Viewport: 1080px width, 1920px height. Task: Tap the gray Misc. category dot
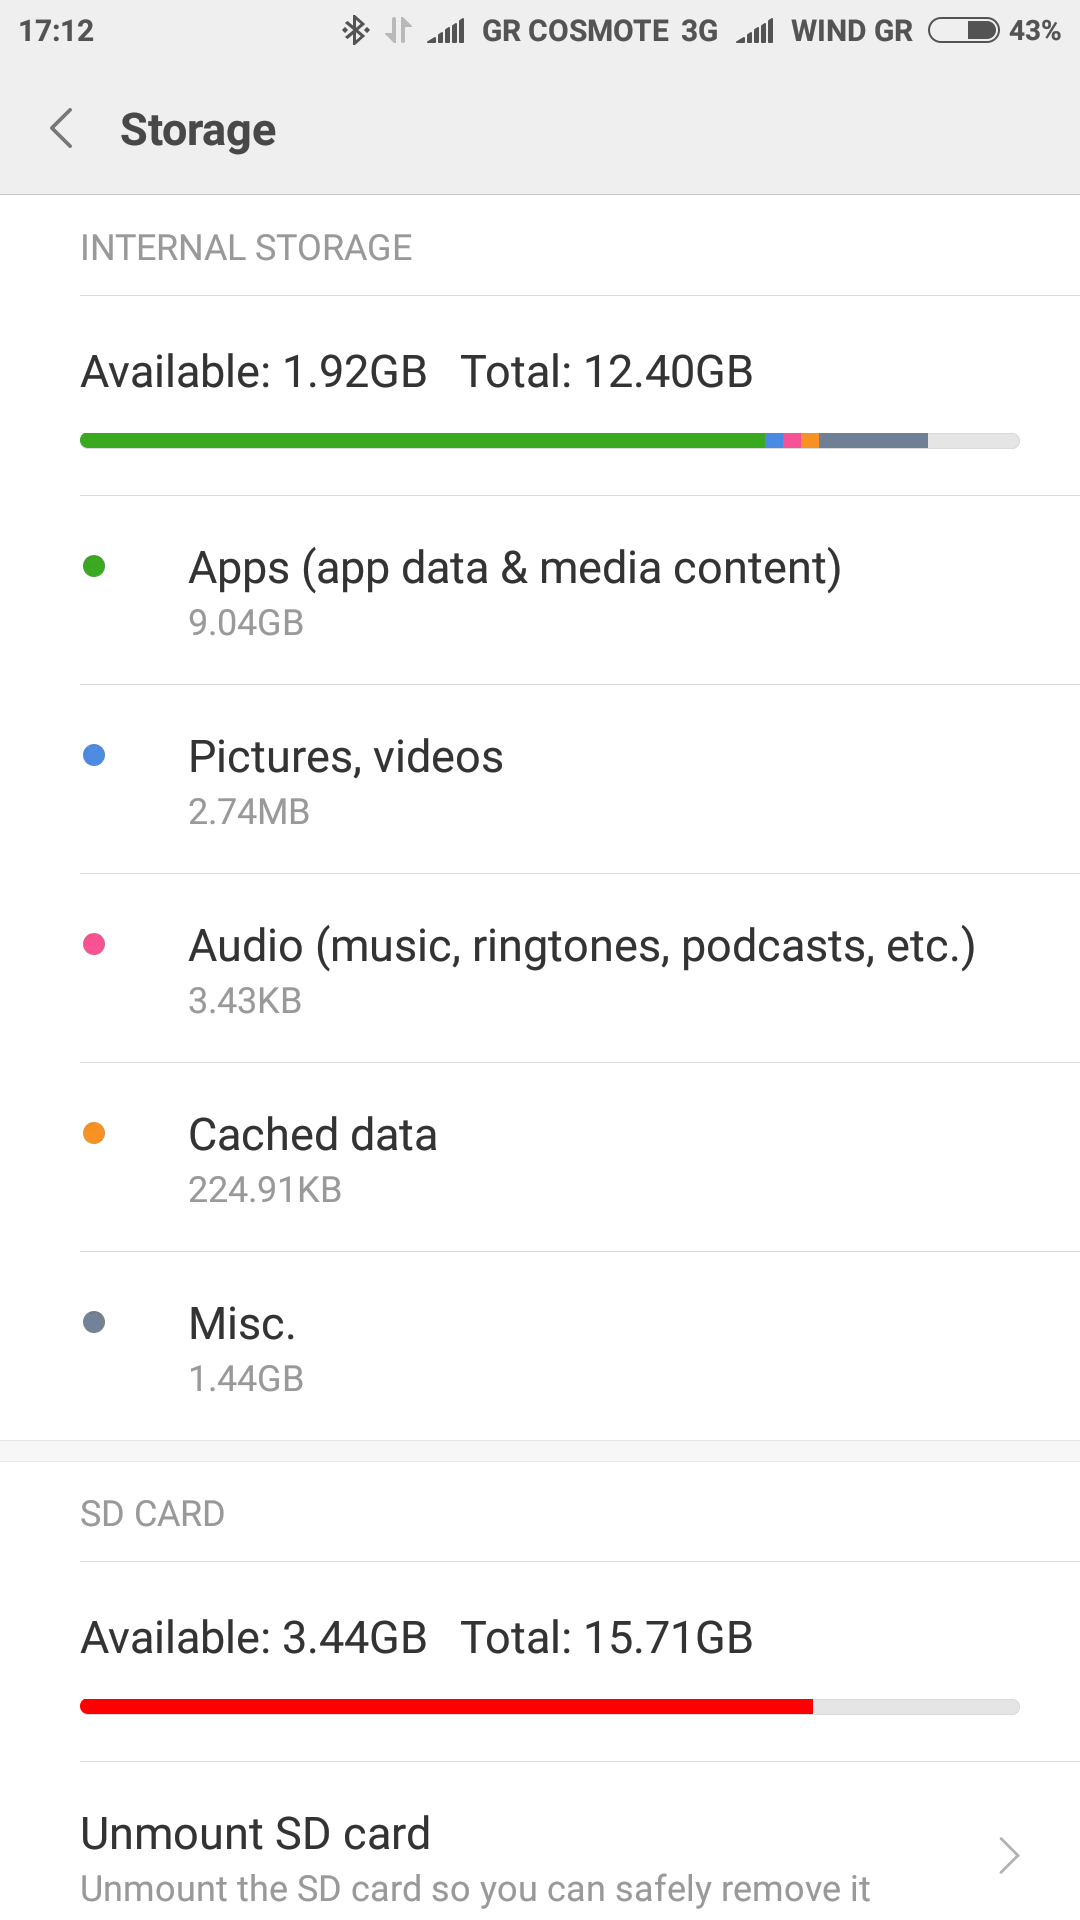click(x=94, y=1323)
